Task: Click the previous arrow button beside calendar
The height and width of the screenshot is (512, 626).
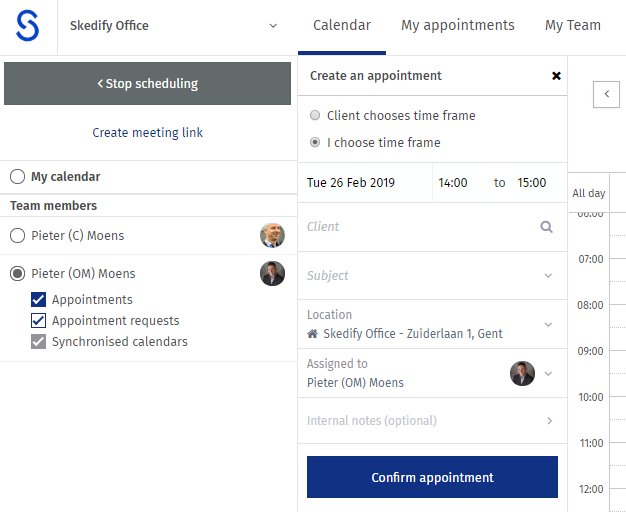Action: [x=606, y=94]
